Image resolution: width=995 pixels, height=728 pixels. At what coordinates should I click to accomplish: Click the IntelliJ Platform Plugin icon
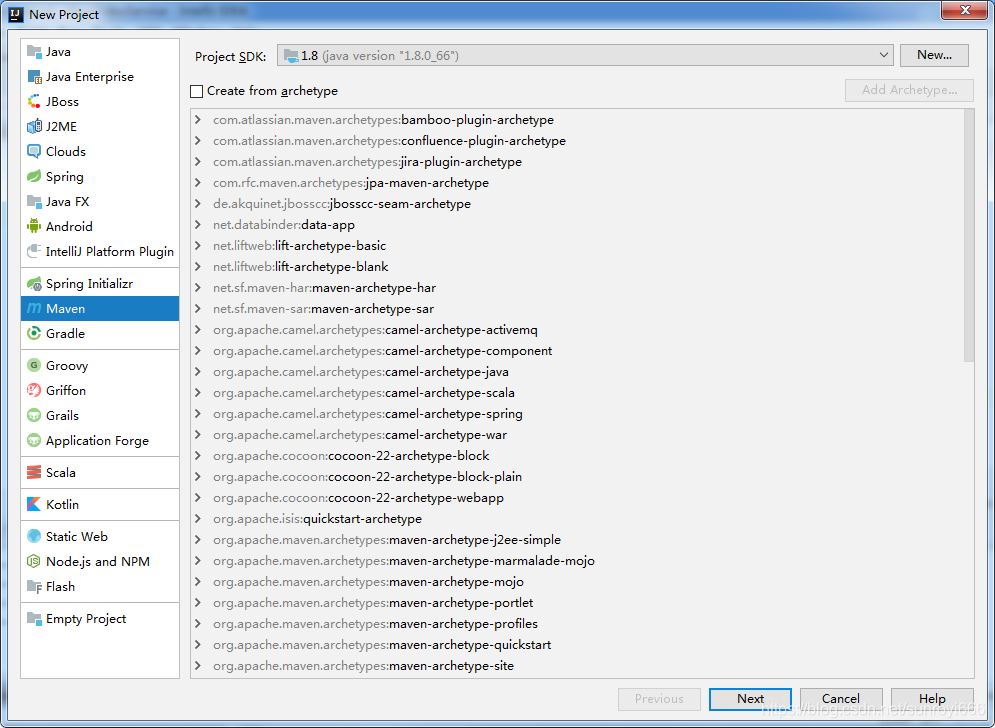click(34, 251)
